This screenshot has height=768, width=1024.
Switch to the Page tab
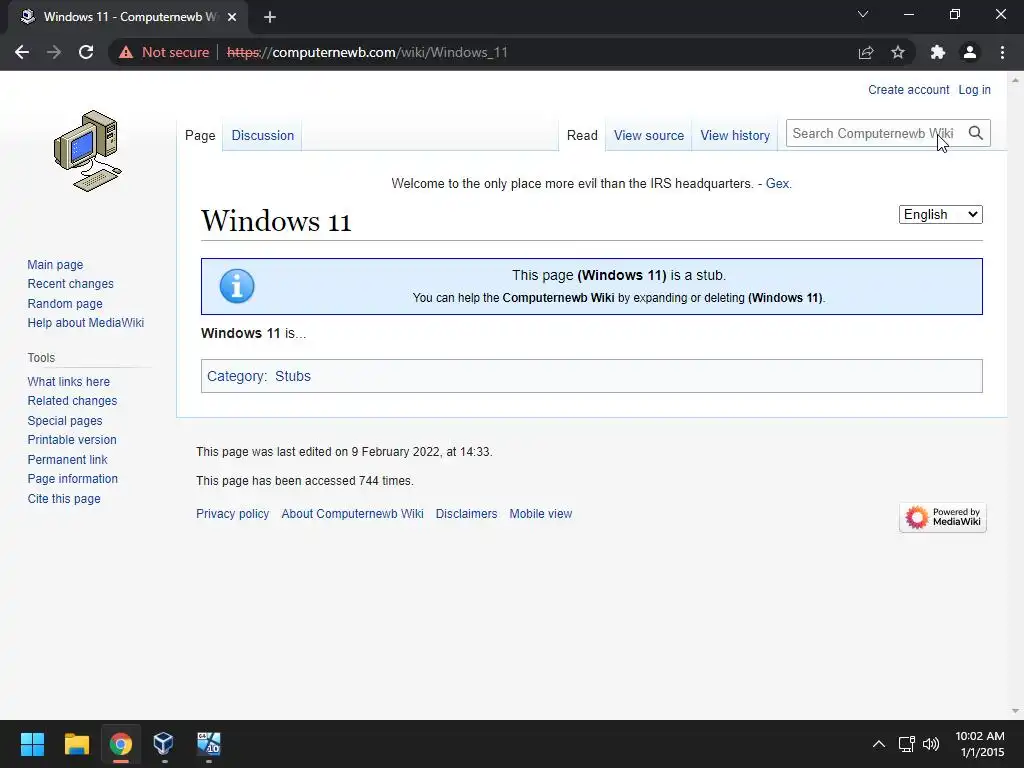pos(200,135)
